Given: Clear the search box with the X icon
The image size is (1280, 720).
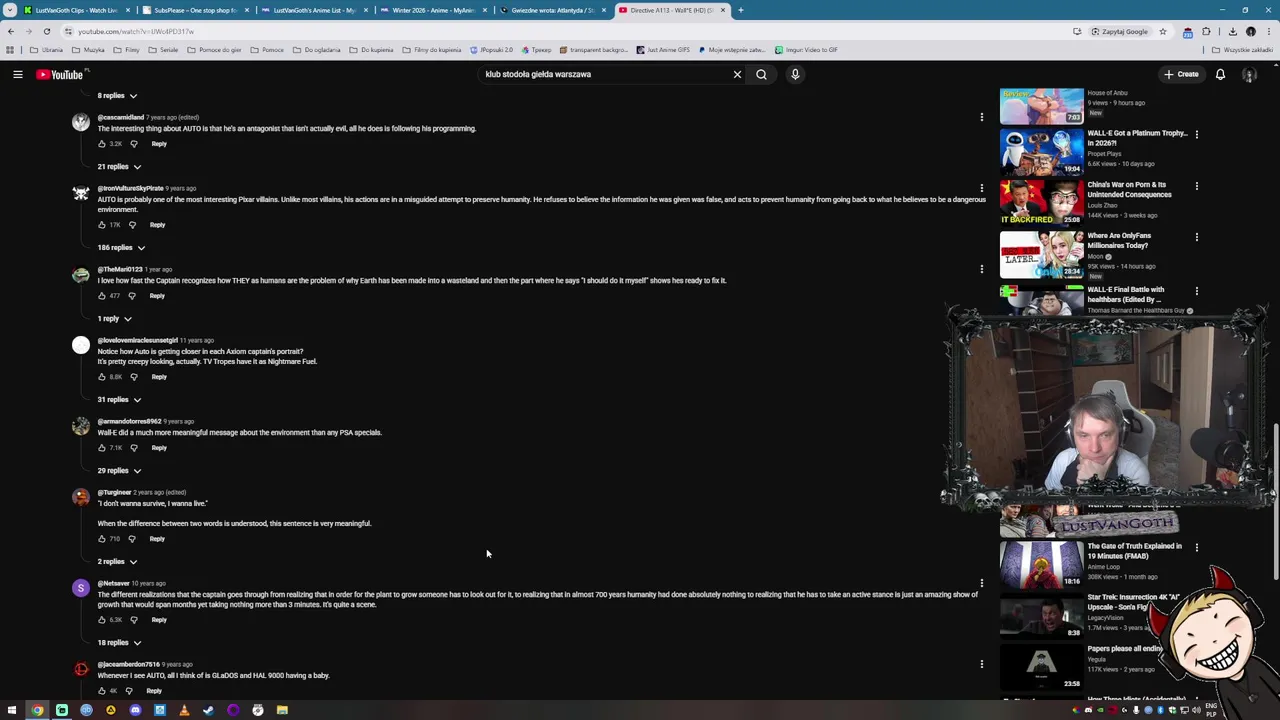Looking at the screenshot, I should [737, 74].
